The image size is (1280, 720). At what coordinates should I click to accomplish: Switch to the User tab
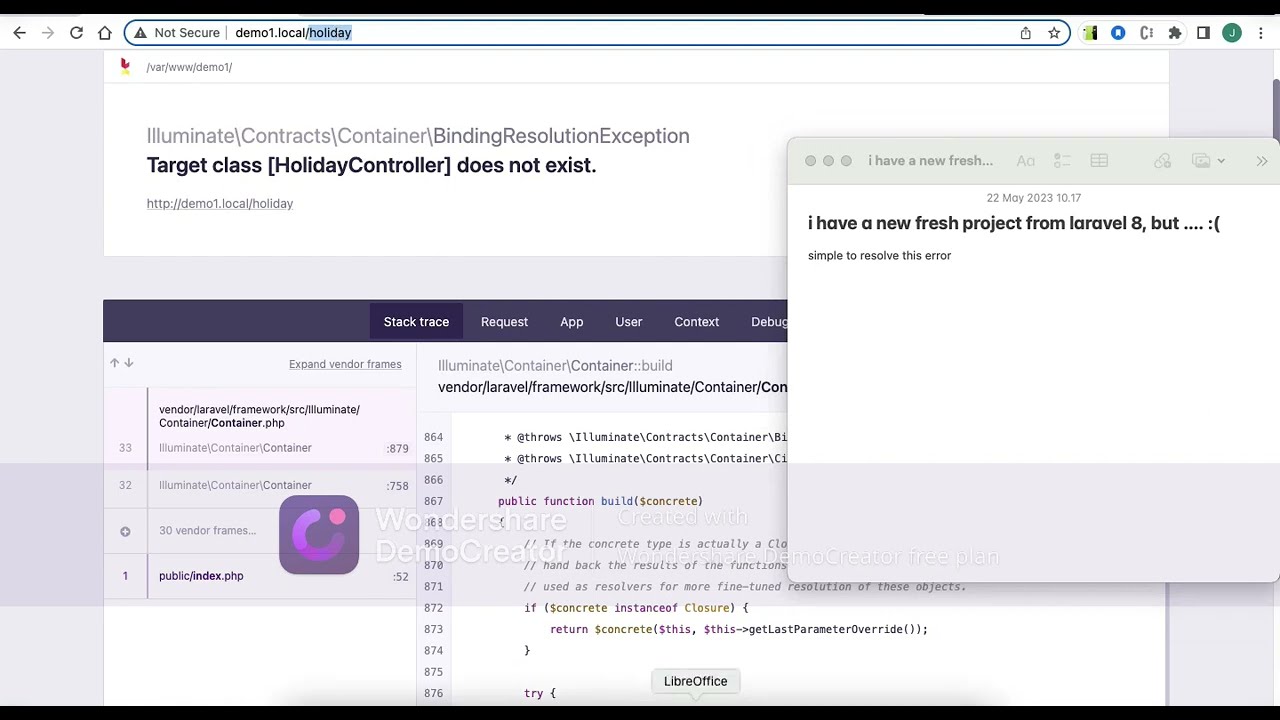tap(628, 322)
